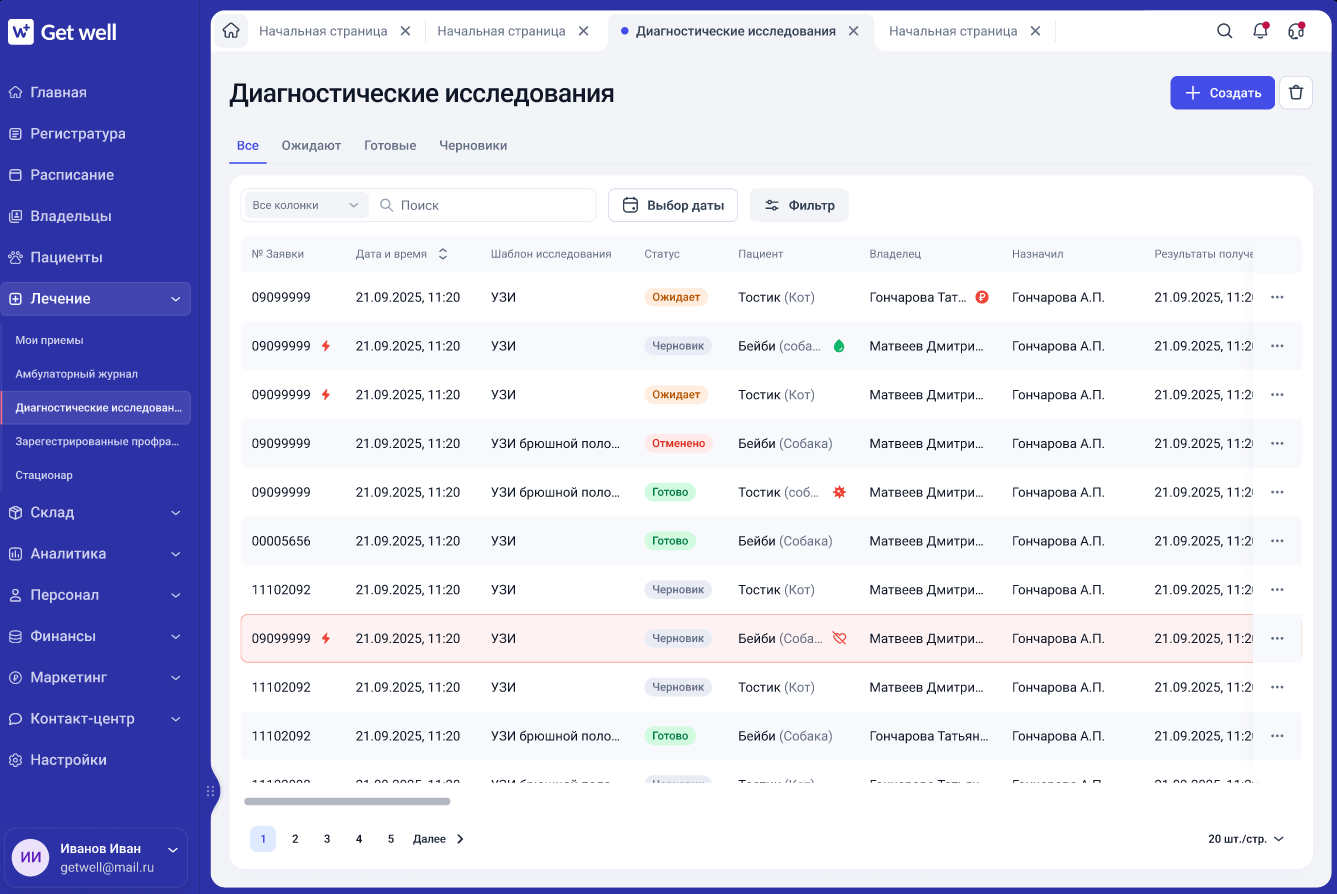1337x894 pixels.
Task: Click the ИИ user avatar
Action: click(x=30, y=858)
